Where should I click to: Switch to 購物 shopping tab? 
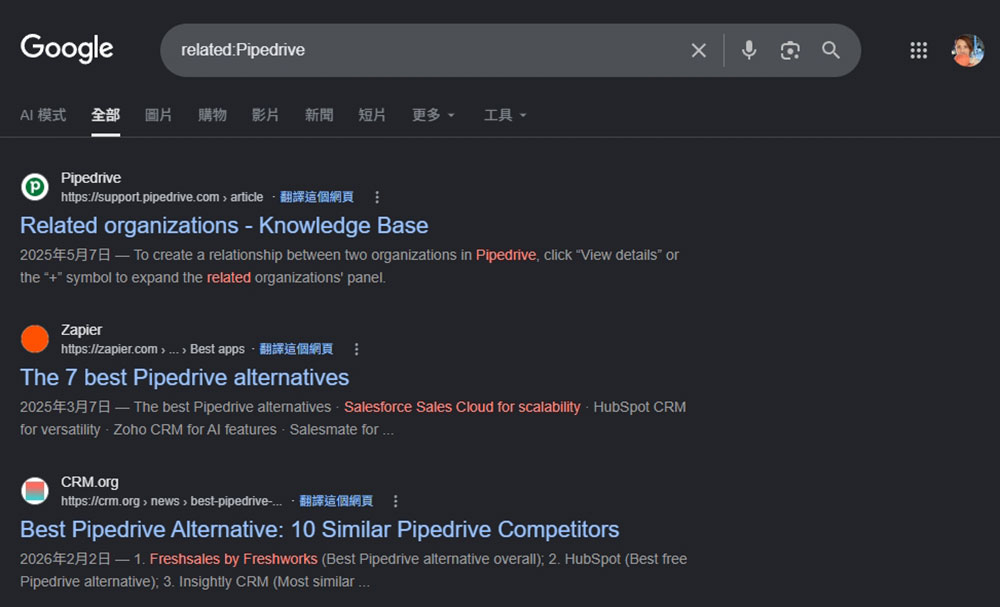click(x=212, y=115)
